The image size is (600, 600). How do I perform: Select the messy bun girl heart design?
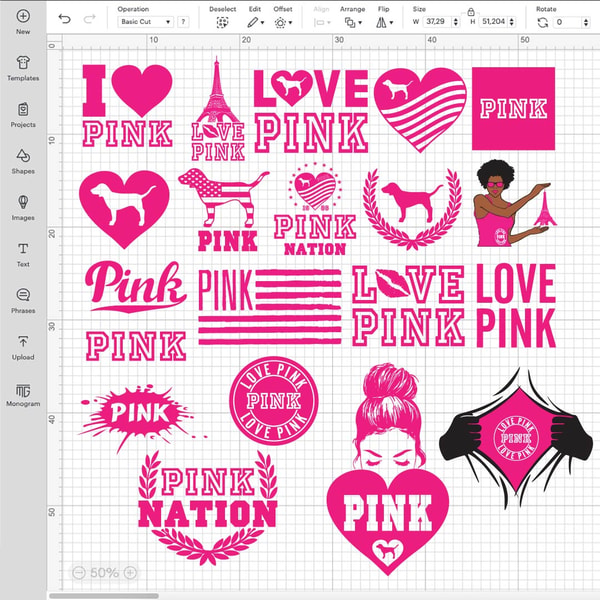pos(388,469)
